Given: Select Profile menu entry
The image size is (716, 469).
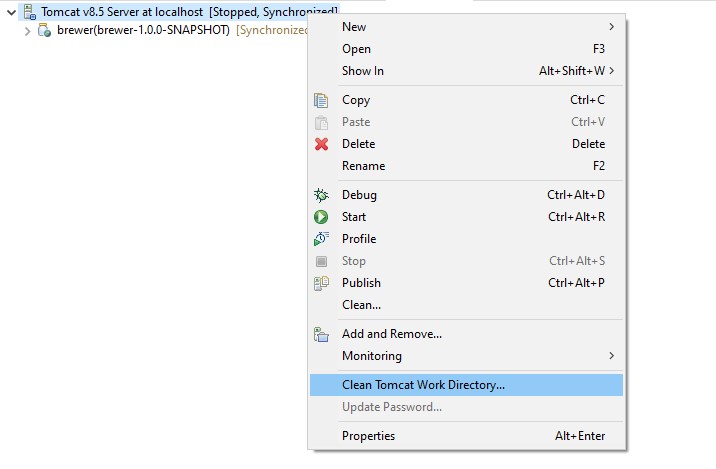Looking at the screenshot, I should click(x=466, y=239).
